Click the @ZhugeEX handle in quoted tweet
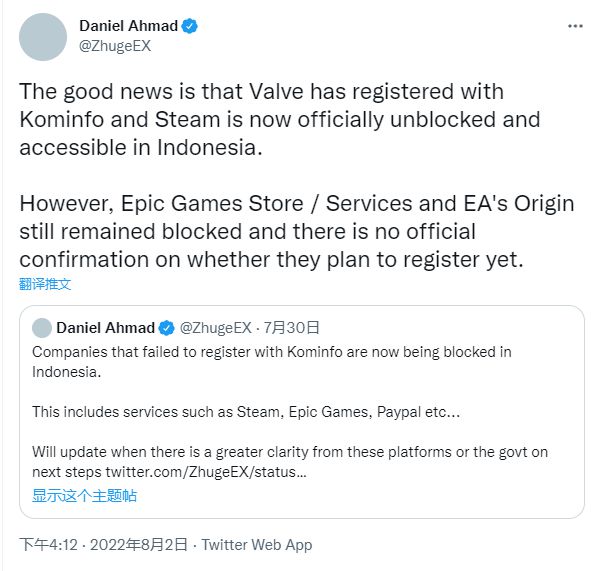 [x=215, y=328]
